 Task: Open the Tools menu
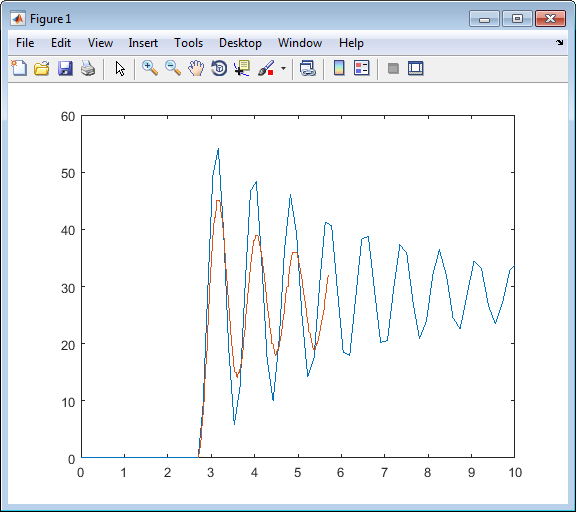point(188,43)
